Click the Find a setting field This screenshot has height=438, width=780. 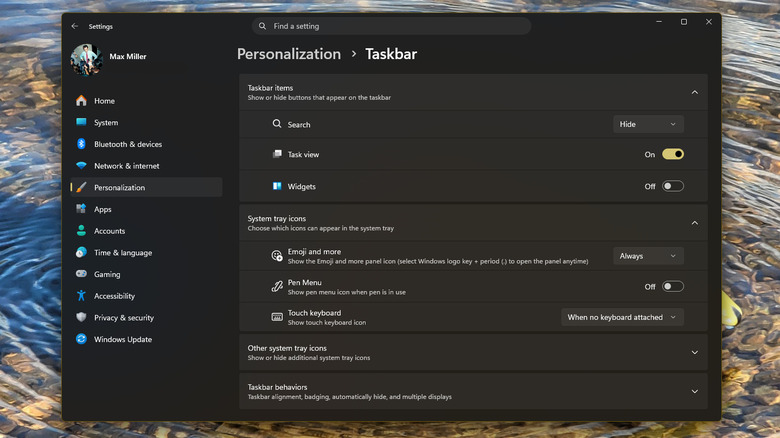click(391, 26)
